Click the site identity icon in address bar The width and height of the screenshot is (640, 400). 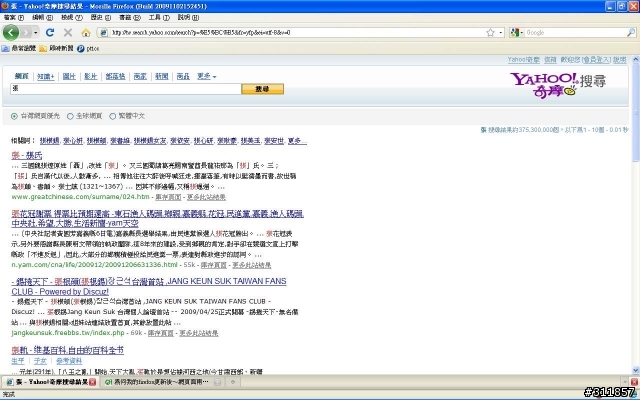pos(104,33)
